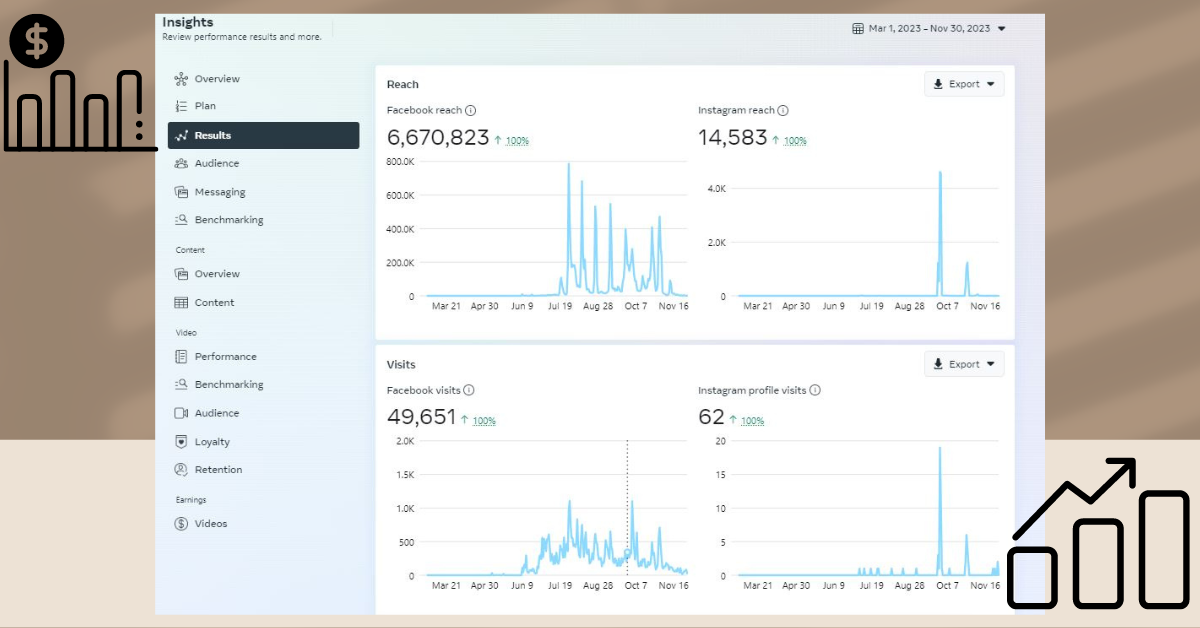
Task: Click the Mar 1, 2023 – Nov 30, 2023 range
Action: (x=929, y=29)
